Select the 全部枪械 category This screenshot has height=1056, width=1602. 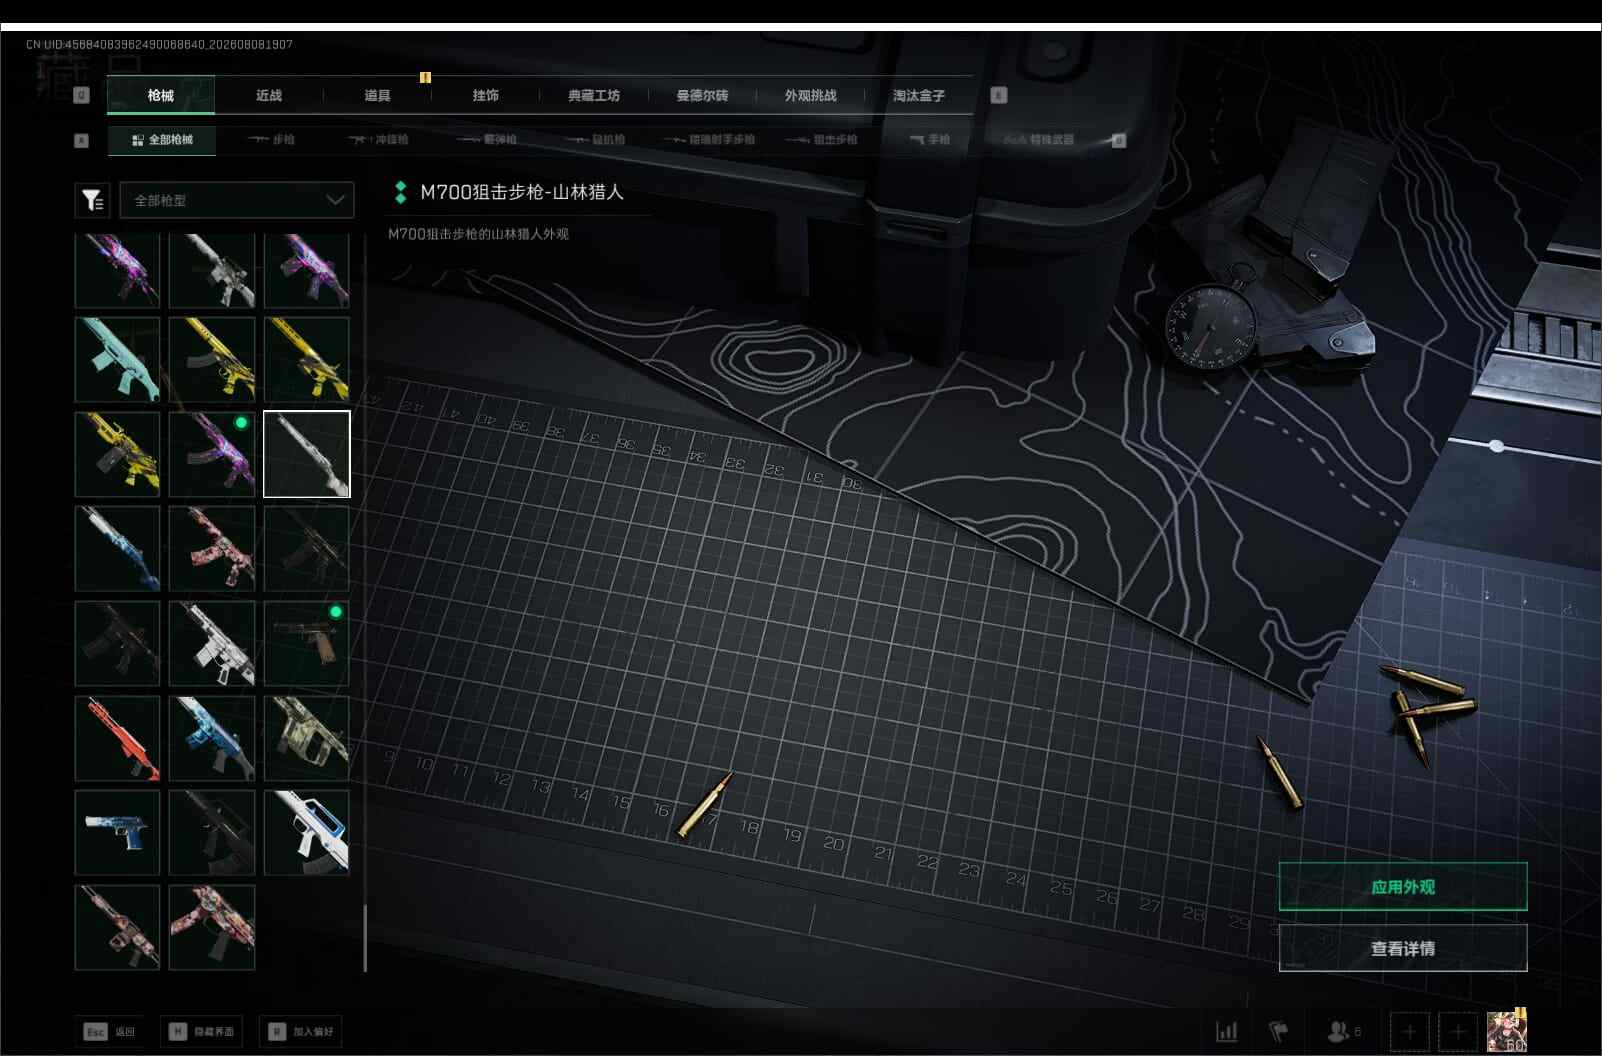[162, 140]
